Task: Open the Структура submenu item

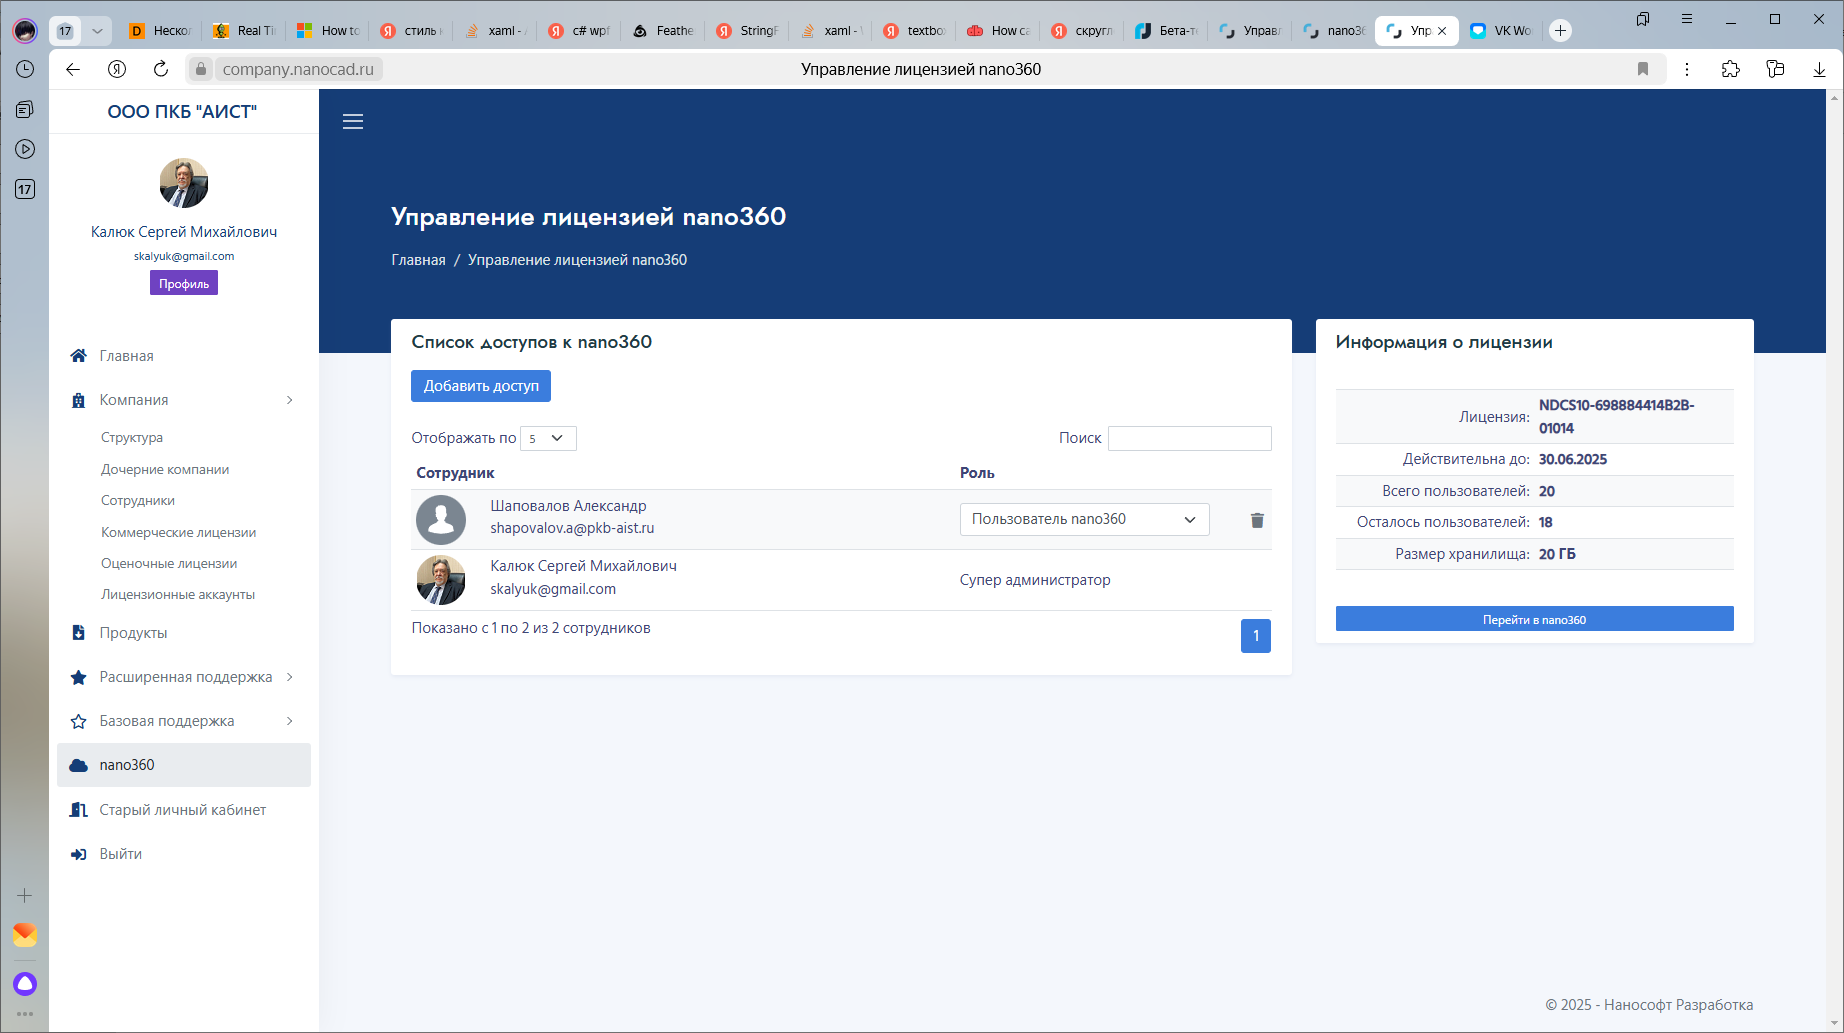Action: point(132,437)
